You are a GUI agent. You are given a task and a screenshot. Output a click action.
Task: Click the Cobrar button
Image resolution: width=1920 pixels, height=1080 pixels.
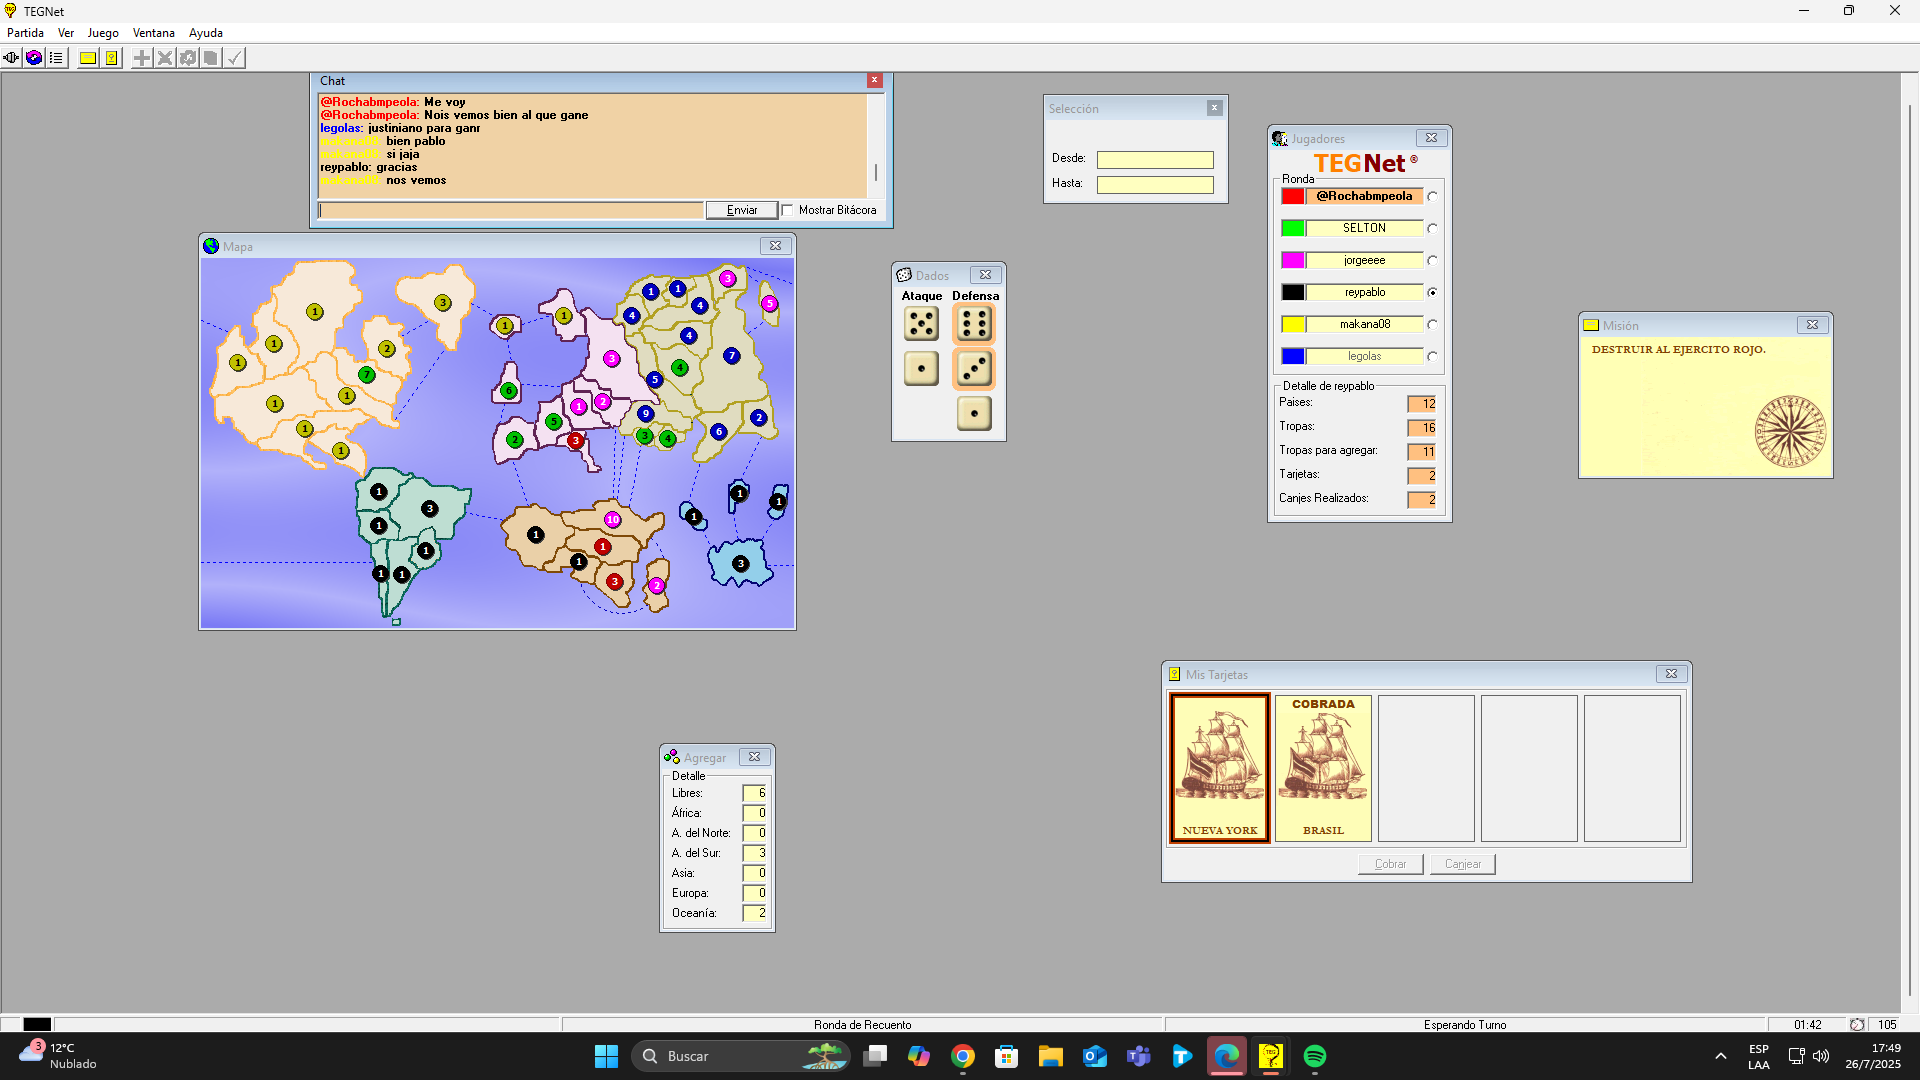1390,864
